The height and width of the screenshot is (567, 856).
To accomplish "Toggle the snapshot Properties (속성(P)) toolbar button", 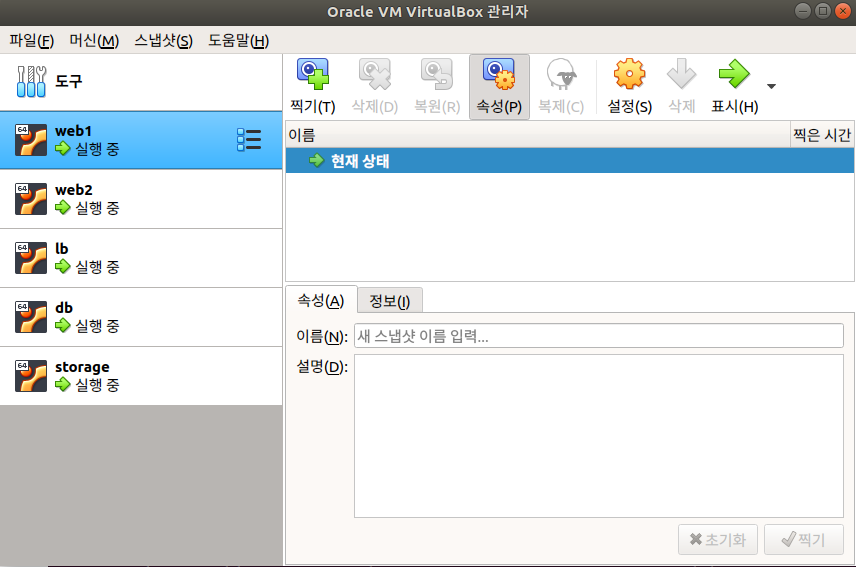I will tap(499, 86).
